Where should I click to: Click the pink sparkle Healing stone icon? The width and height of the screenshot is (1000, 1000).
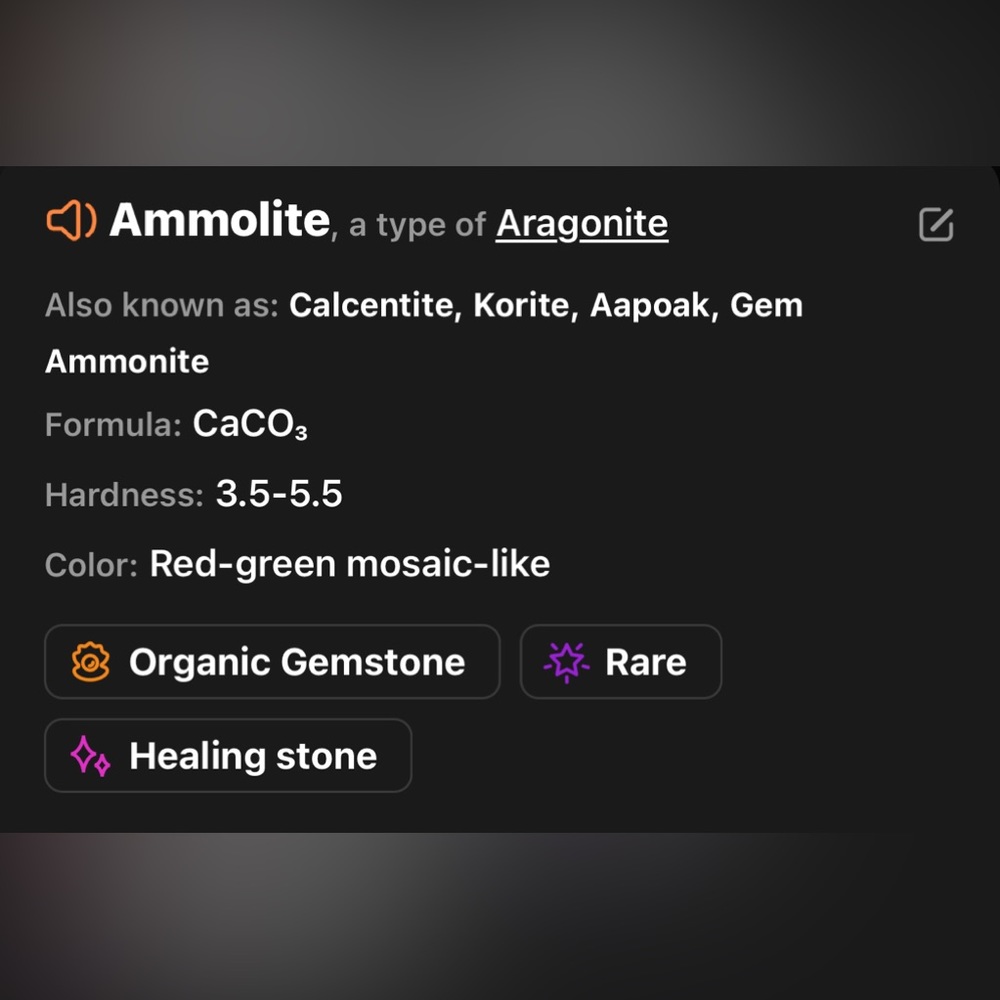(x=90, y=756)
